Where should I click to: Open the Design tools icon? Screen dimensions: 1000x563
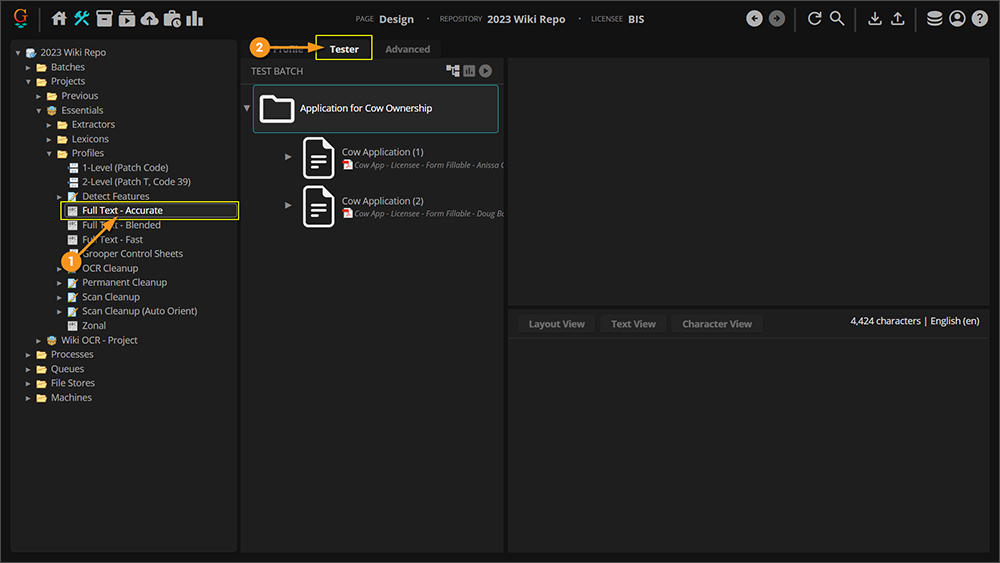point(82,19)
